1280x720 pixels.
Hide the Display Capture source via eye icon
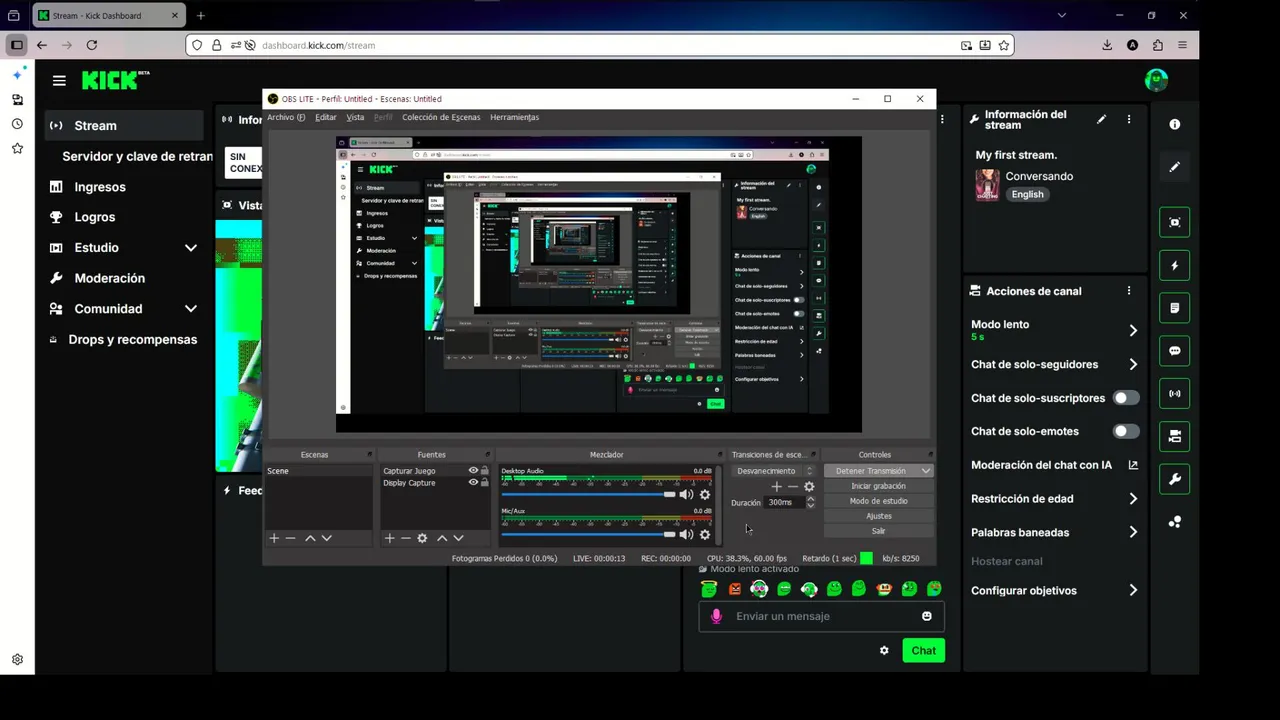tap(474, 483)
